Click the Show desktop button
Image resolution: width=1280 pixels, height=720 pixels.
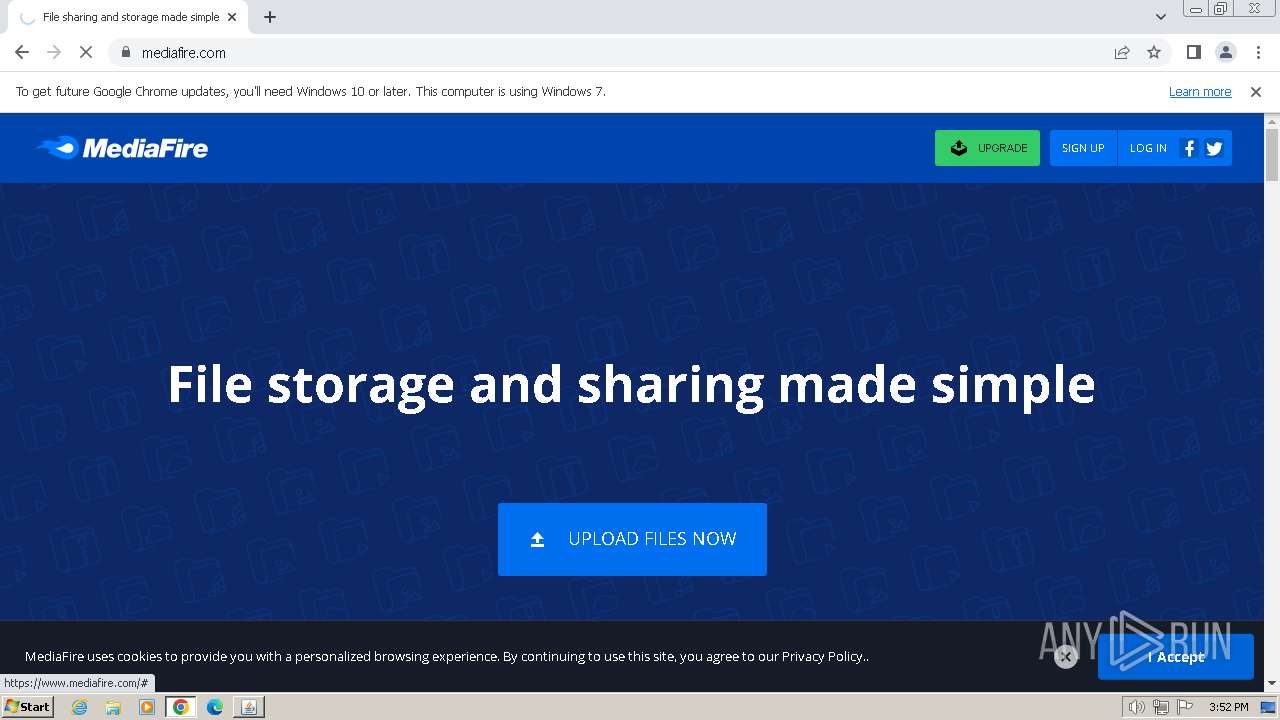(1269, 707)
